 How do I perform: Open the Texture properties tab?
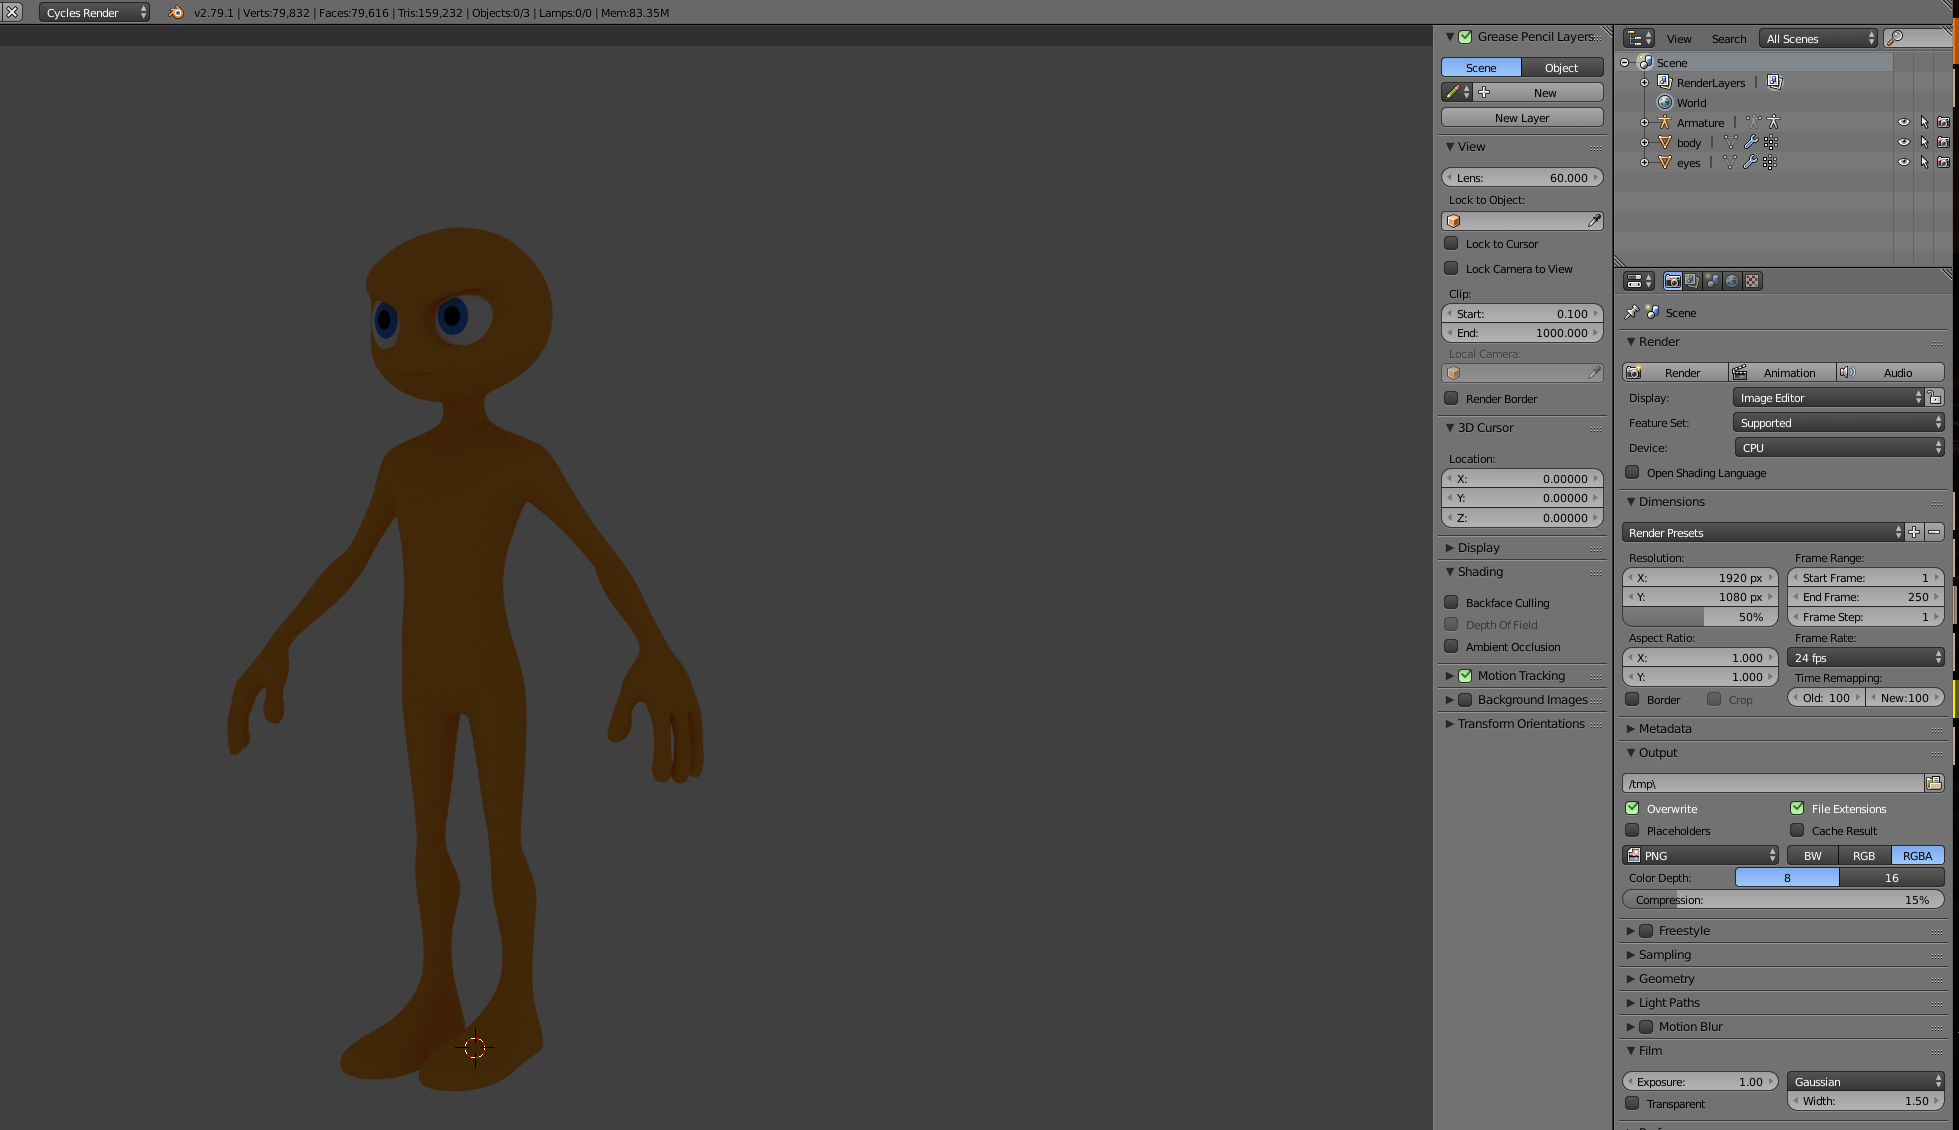1751,281
